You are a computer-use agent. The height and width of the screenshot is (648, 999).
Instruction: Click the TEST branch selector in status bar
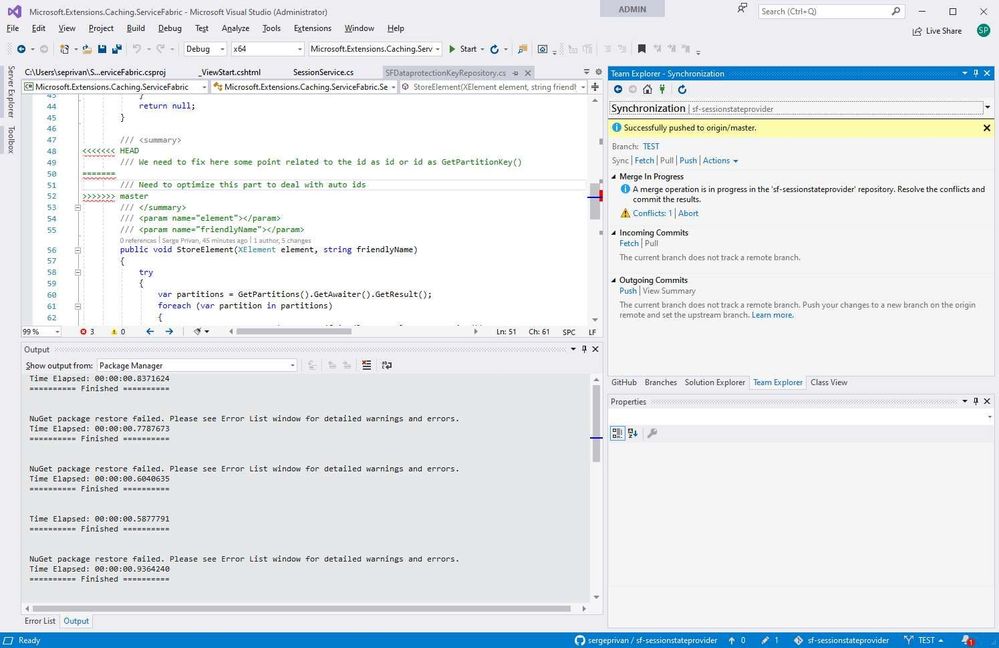tap(924, 640)
